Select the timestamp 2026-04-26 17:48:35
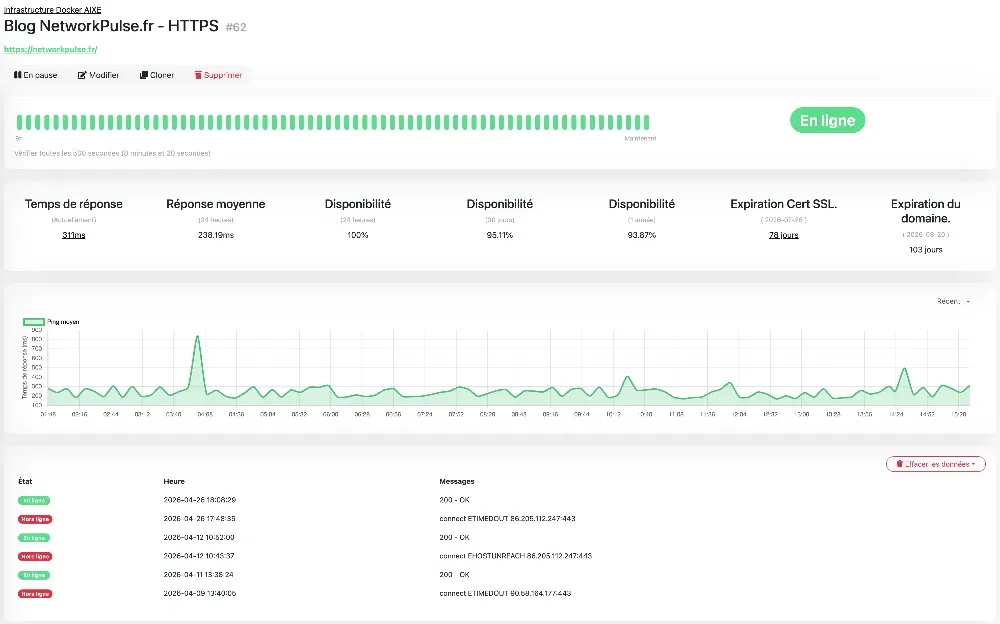Viewport: 1000px width, 624px height. pyautogui.click(x=200, y=518)
